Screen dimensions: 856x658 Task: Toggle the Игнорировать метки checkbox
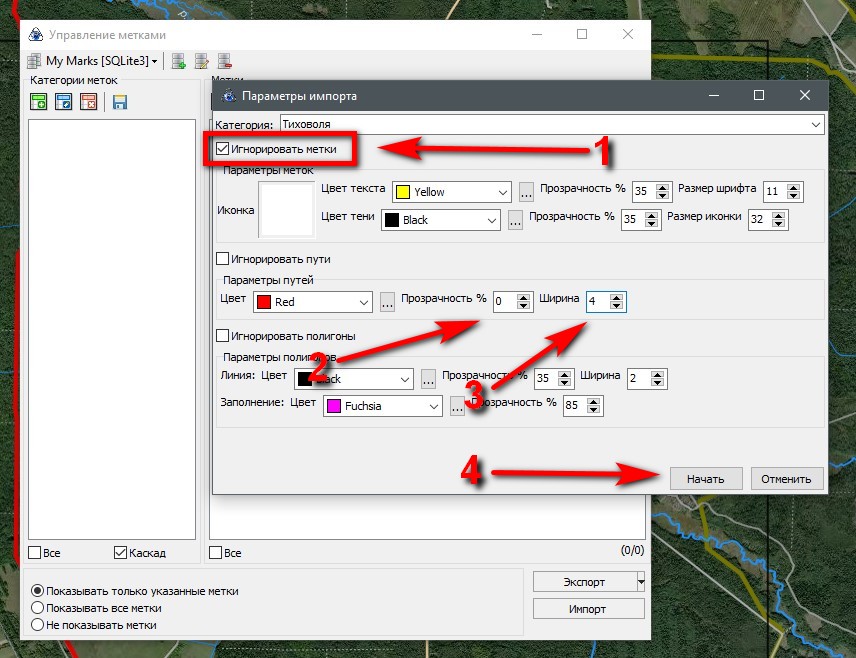point(222,149)
